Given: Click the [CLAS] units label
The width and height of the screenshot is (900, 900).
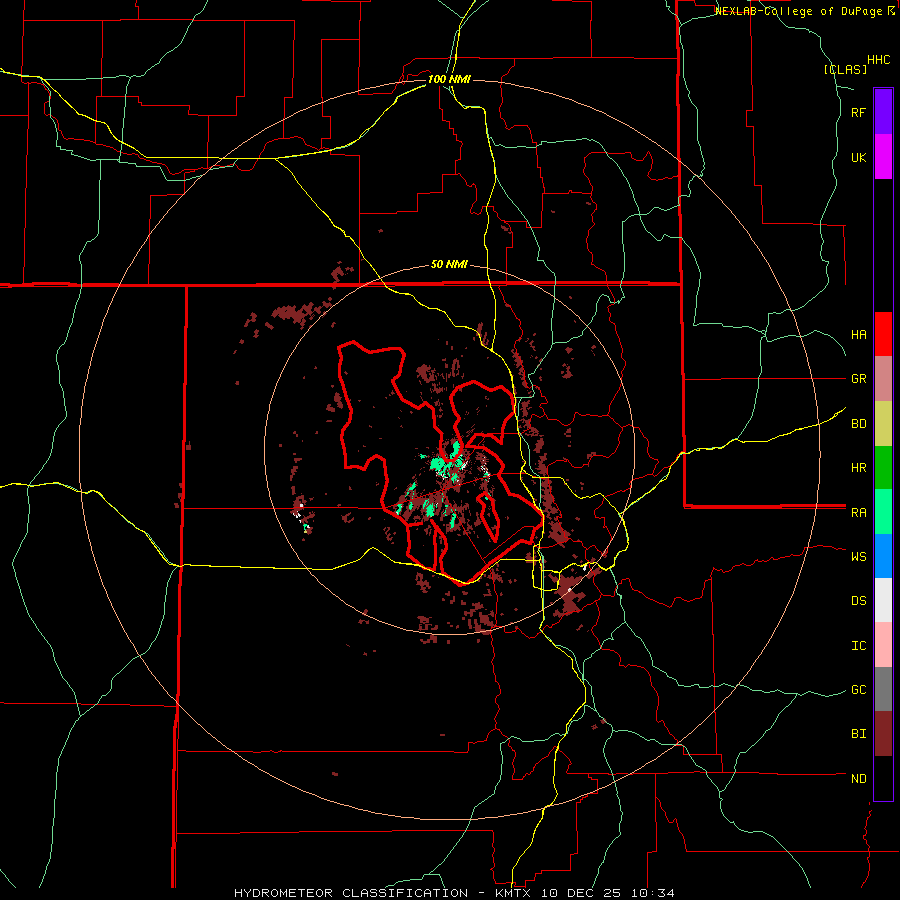Looking at the screenshot, I should pos(845,69).
